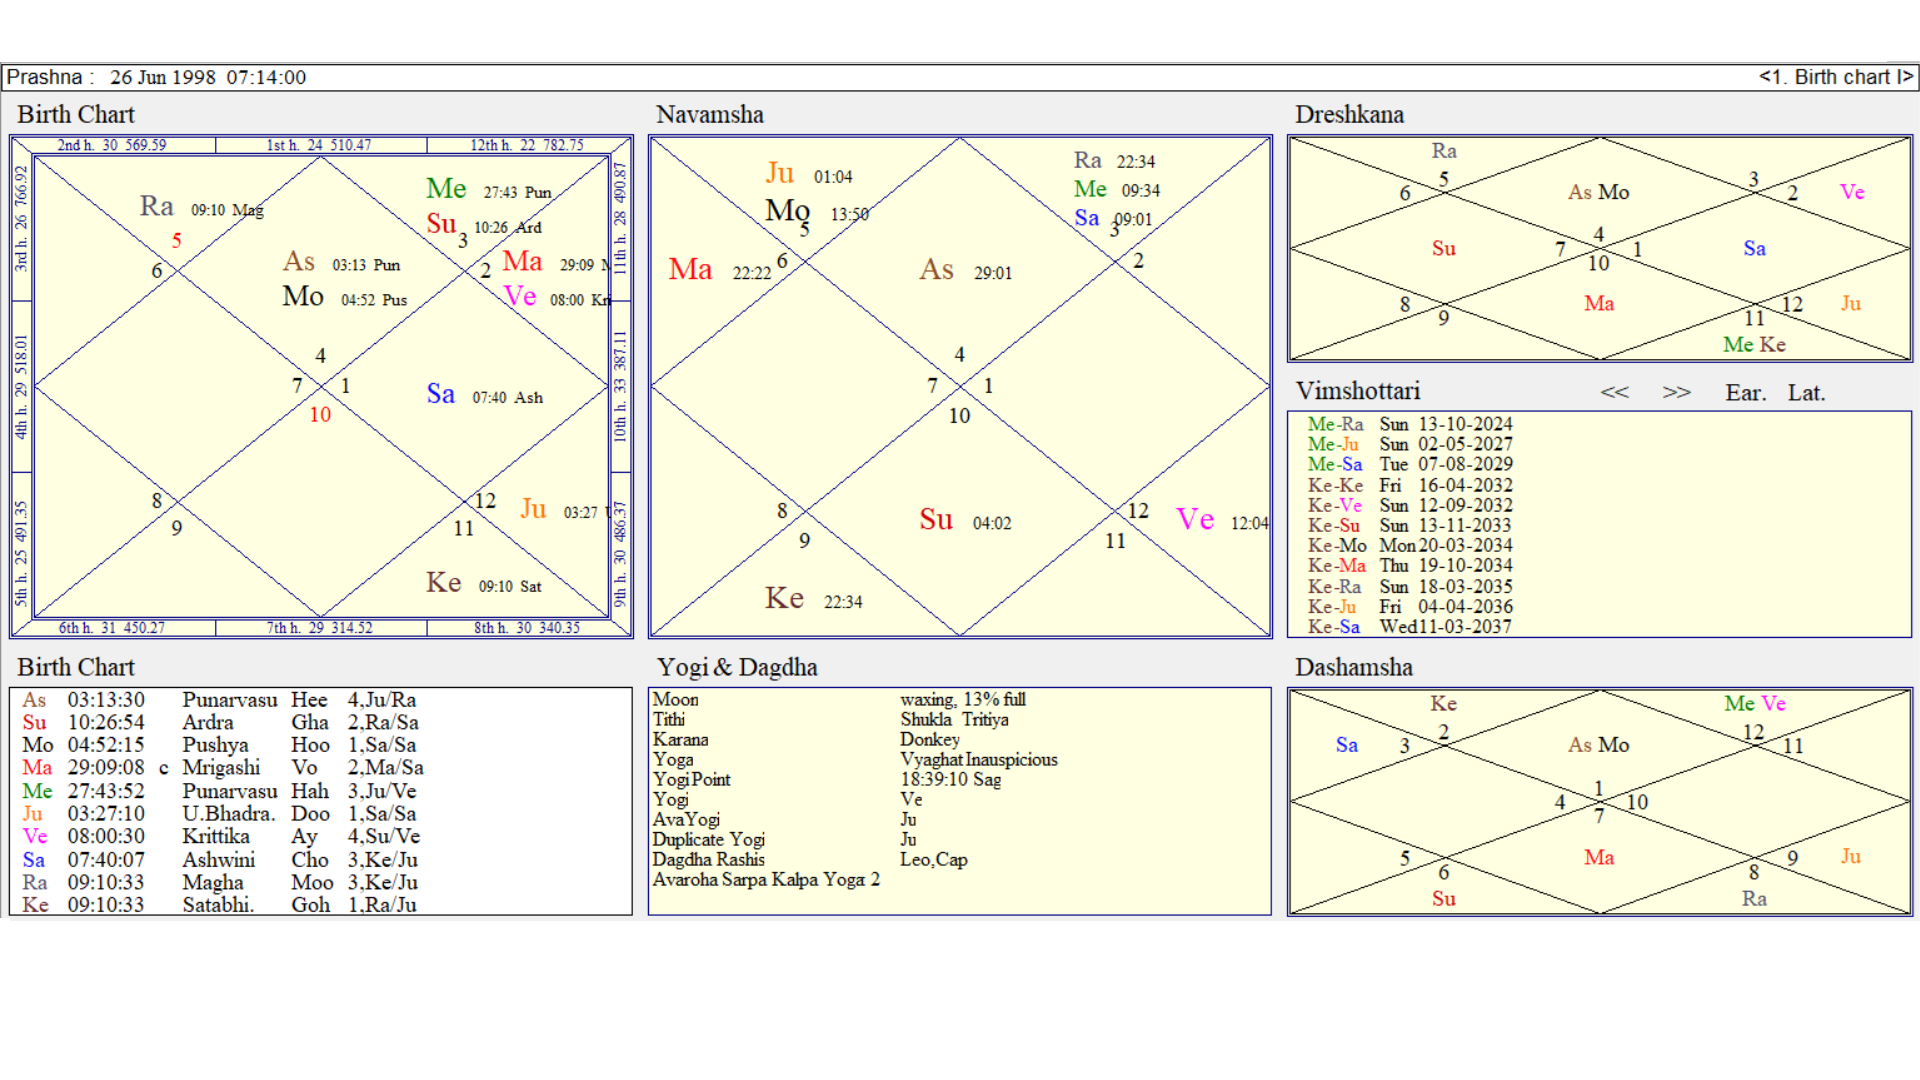Click the Navamsha chart heading
Screen dimensions: 1920x1080
(x=709, y=115)
